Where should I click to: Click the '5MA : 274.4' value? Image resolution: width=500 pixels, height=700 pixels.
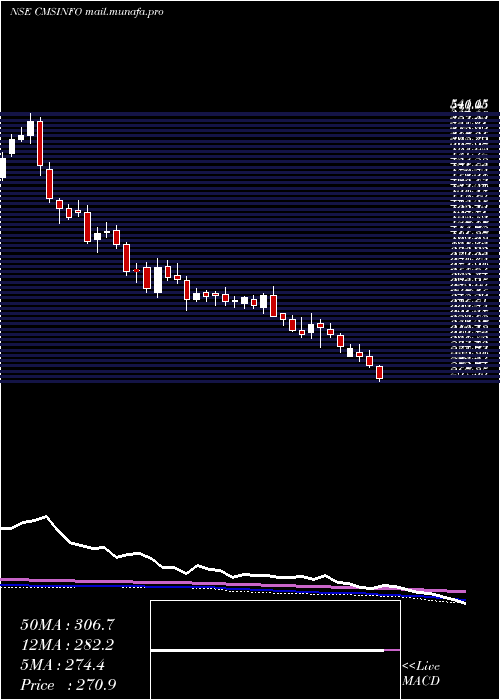pos(62,665)
